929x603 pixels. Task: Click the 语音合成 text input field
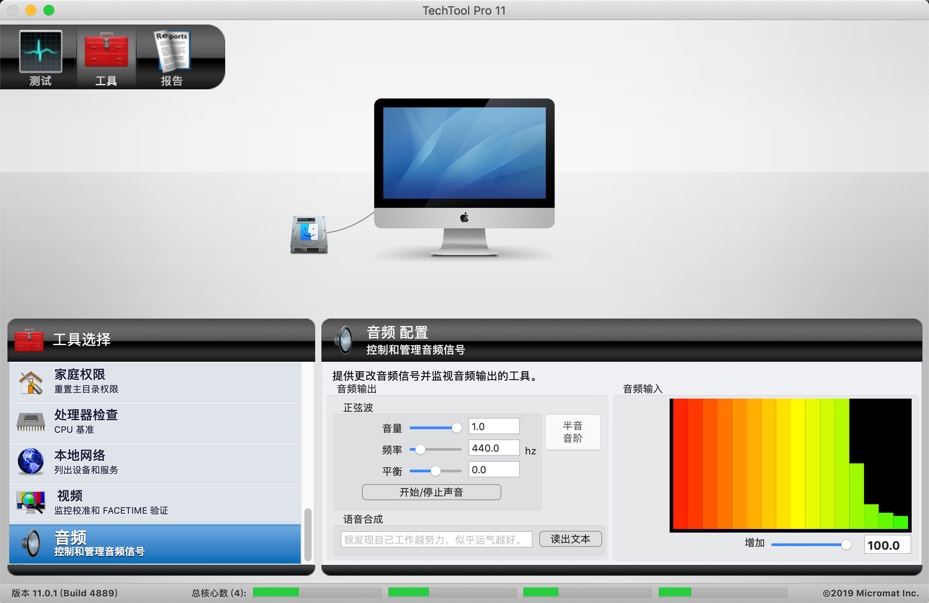[437, 540]
